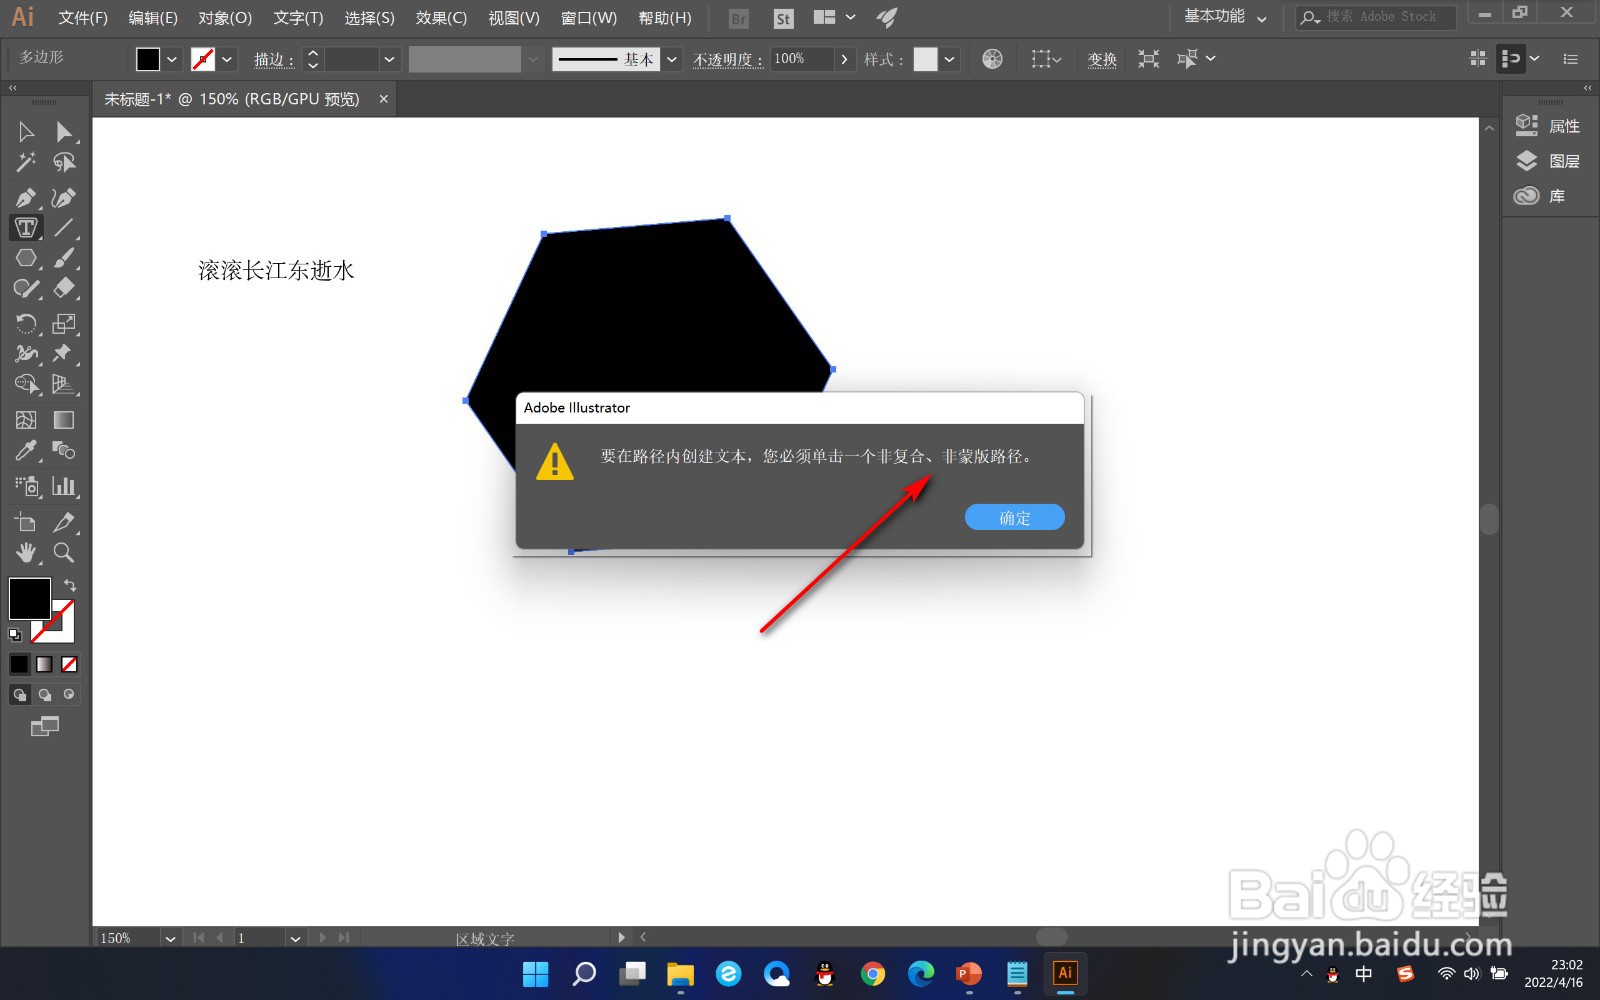This screenshot has width=1600, height=1000.
Task: Switch to 未标题-1 document tab
Action: click(232, 99)
